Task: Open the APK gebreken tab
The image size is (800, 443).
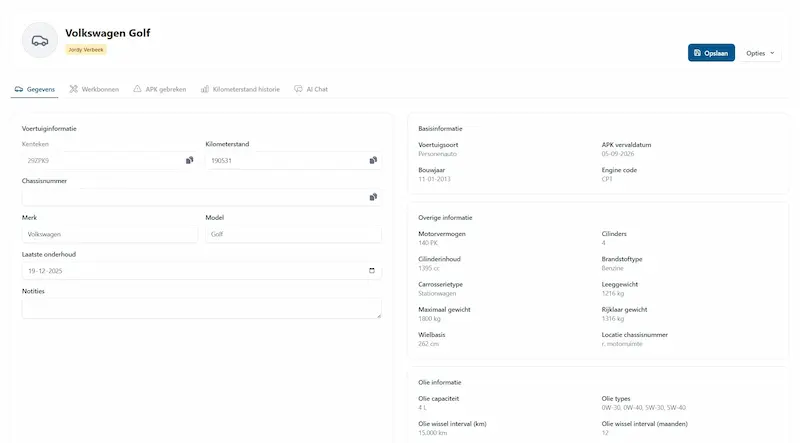Action: [x=160, y=89]
